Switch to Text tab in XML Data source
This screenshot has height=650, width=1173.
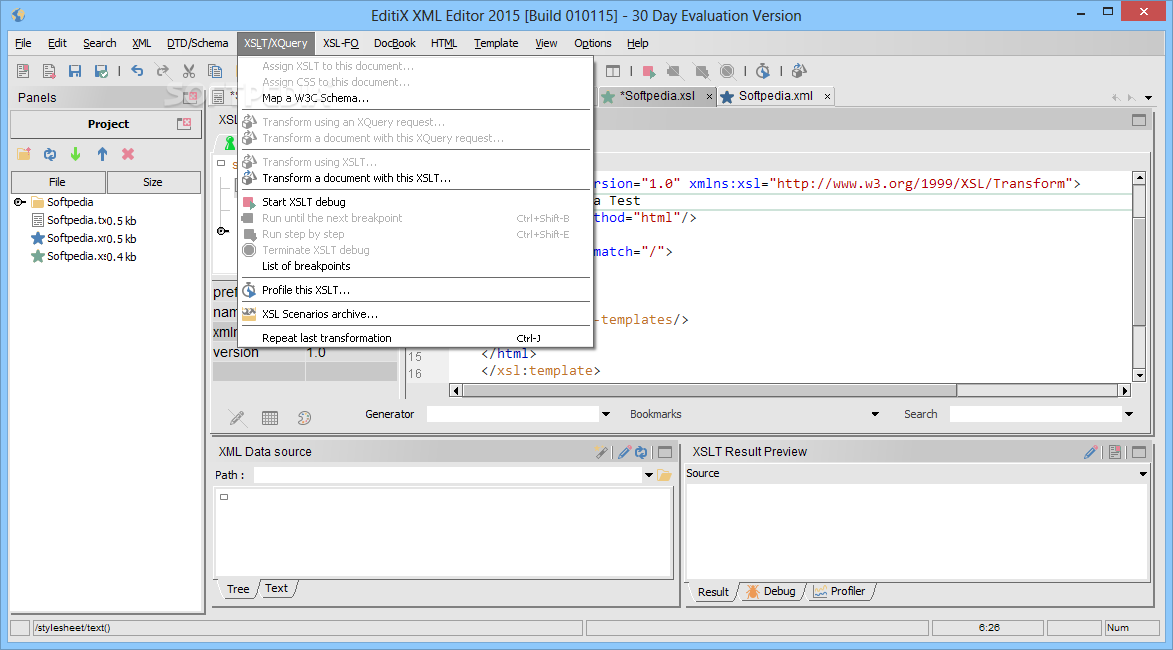(x=276, y=589)
